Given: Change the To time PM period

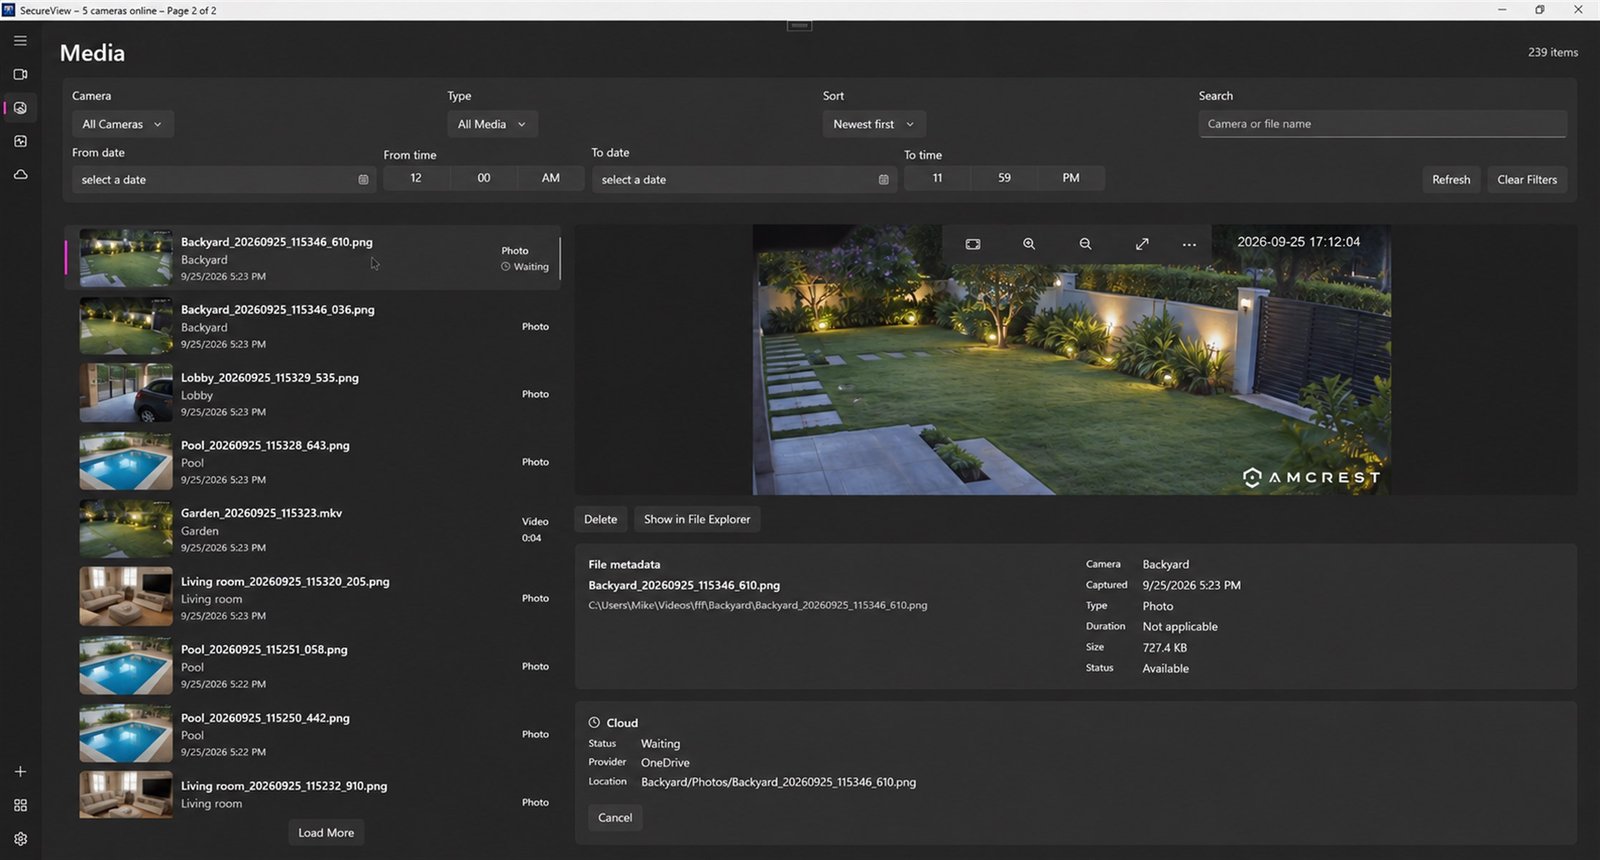Looking at the screenshot, I should pyautogui.click(x=1071, y=178).
